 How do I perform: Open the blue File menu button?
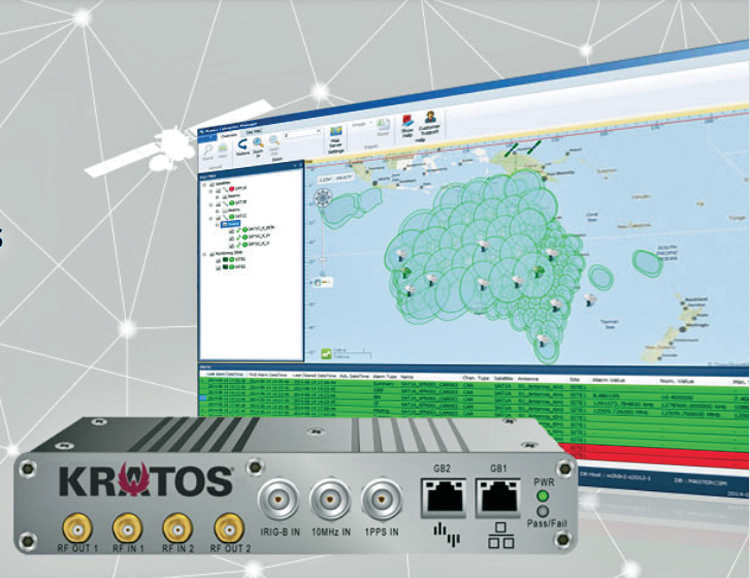click(207, 137)
